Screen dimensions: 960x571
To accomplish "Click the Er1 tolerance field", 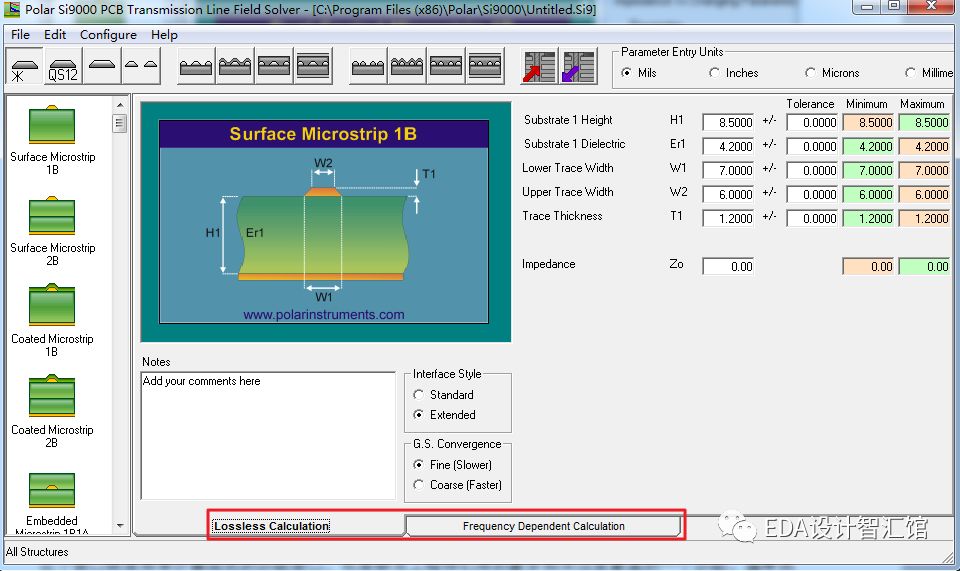I will 812,146.
